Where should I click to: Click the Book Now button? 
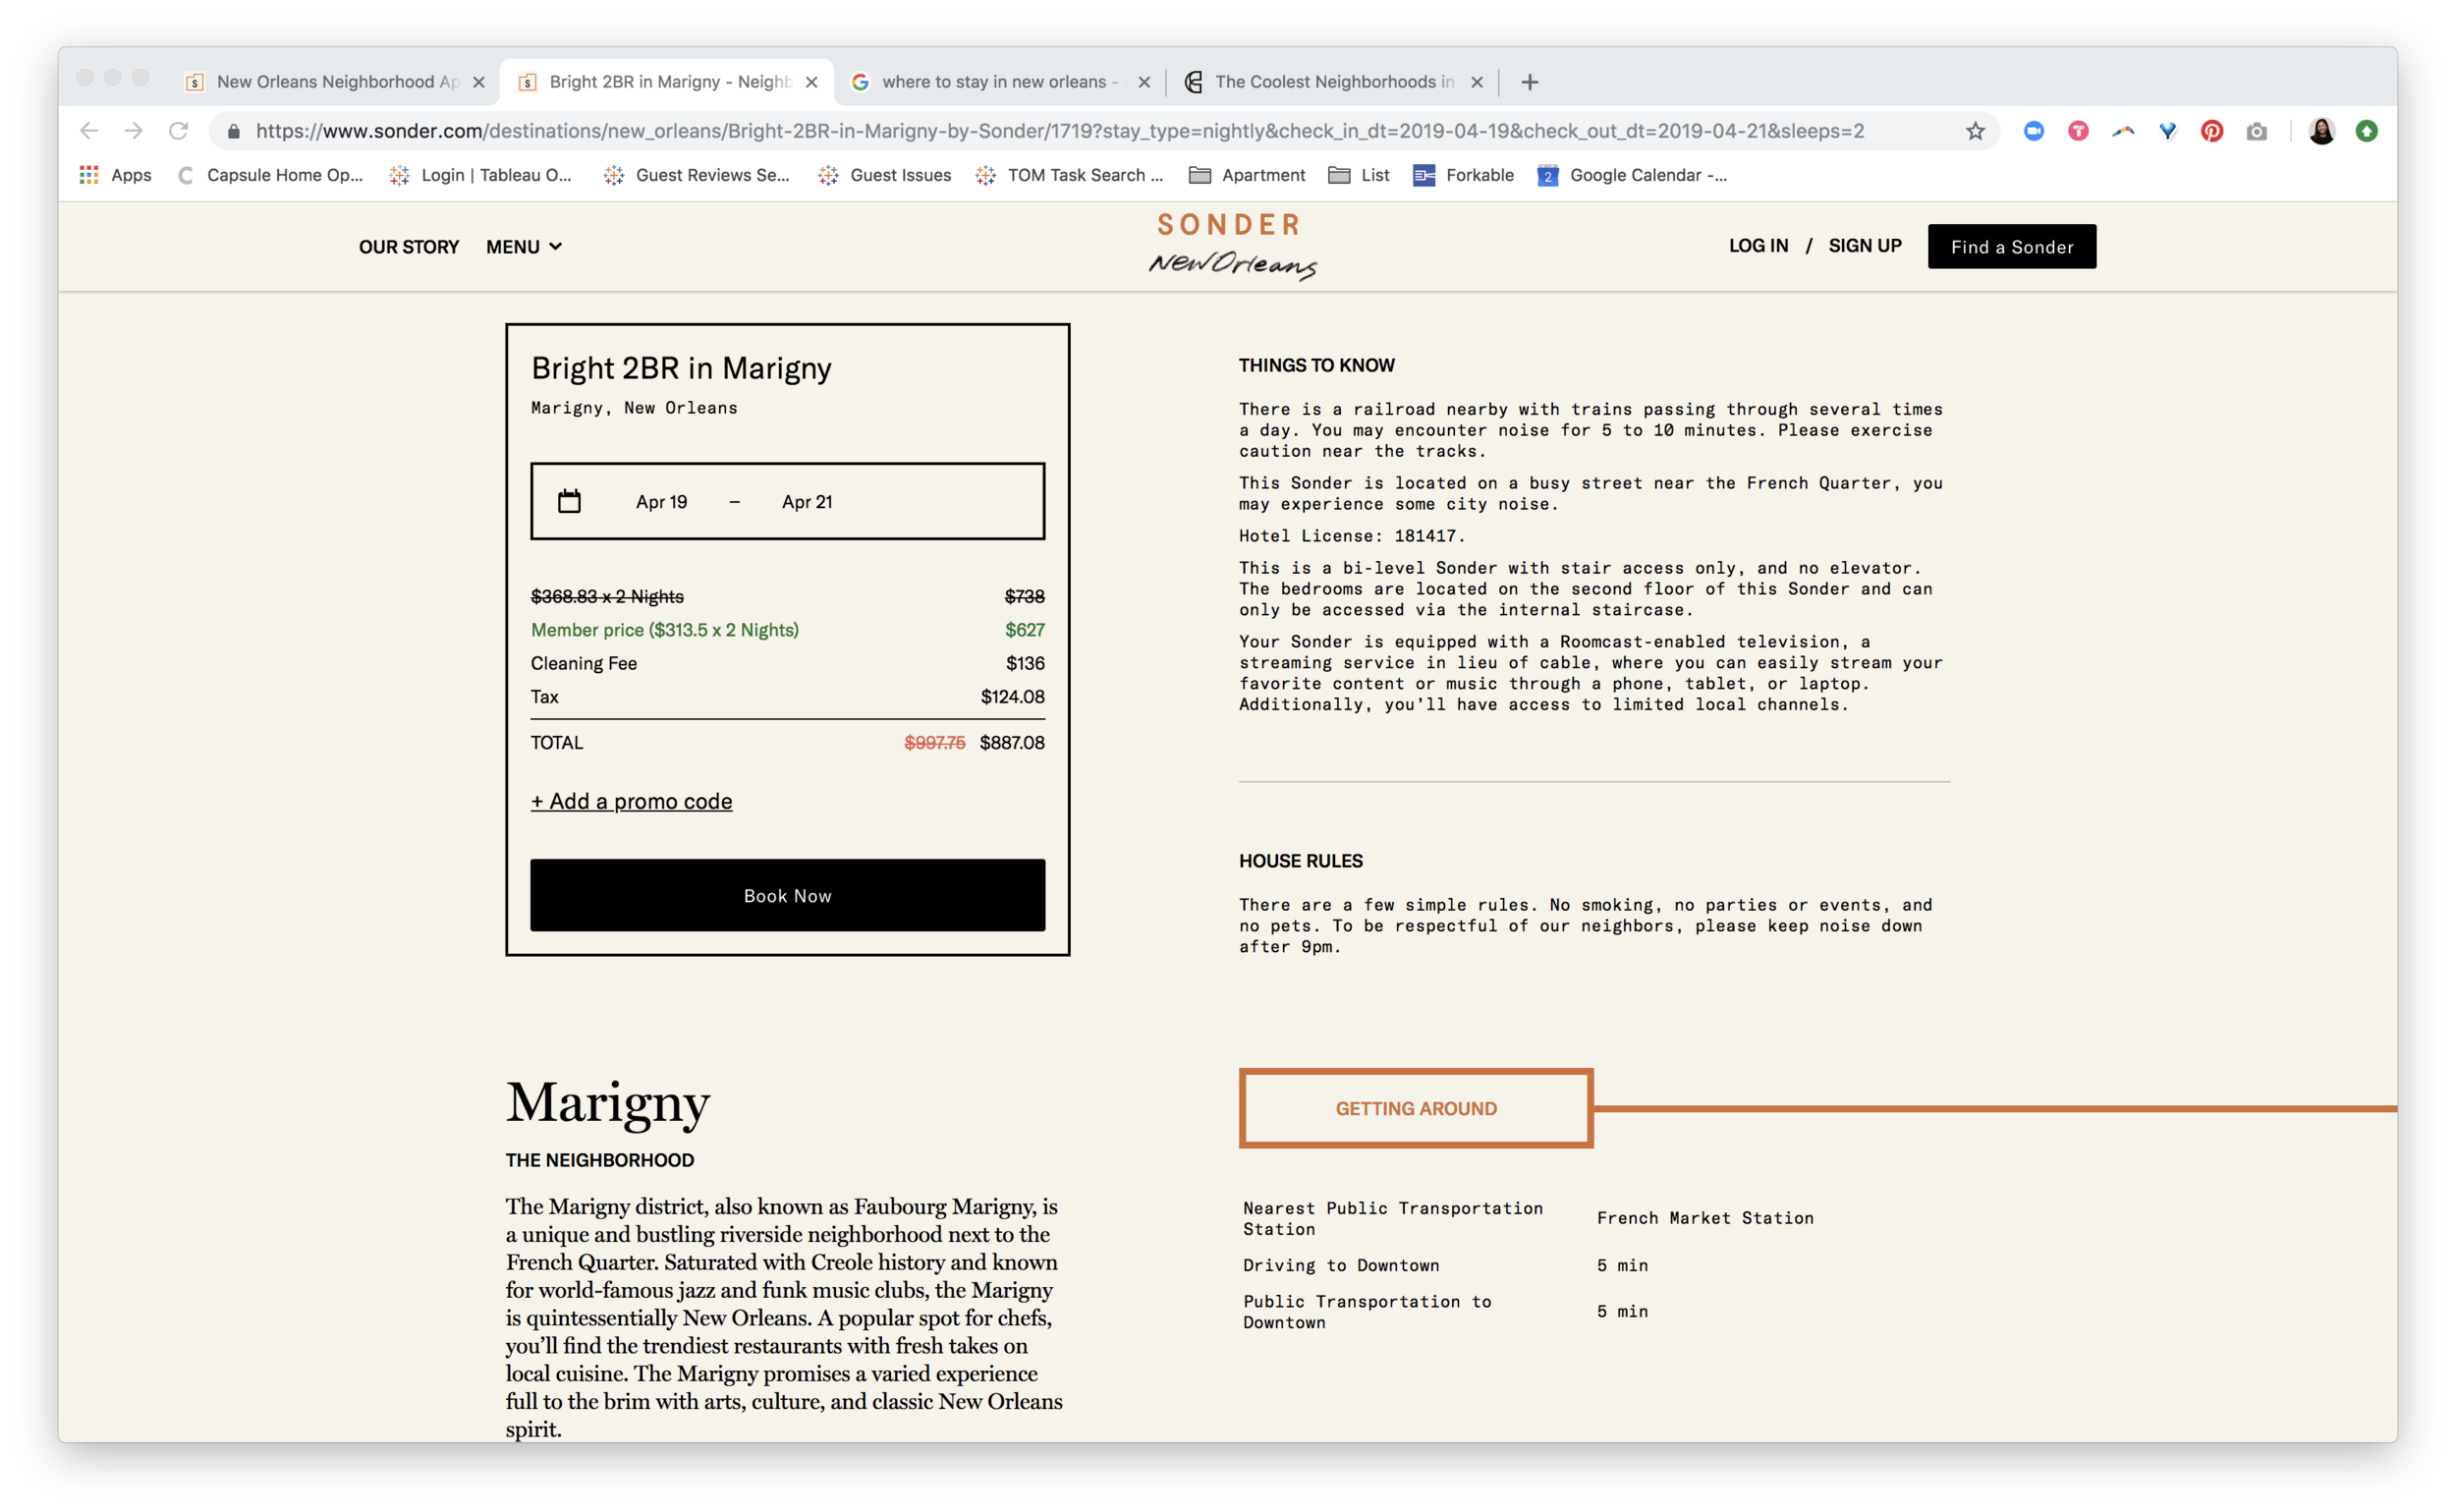click(788, 895)
